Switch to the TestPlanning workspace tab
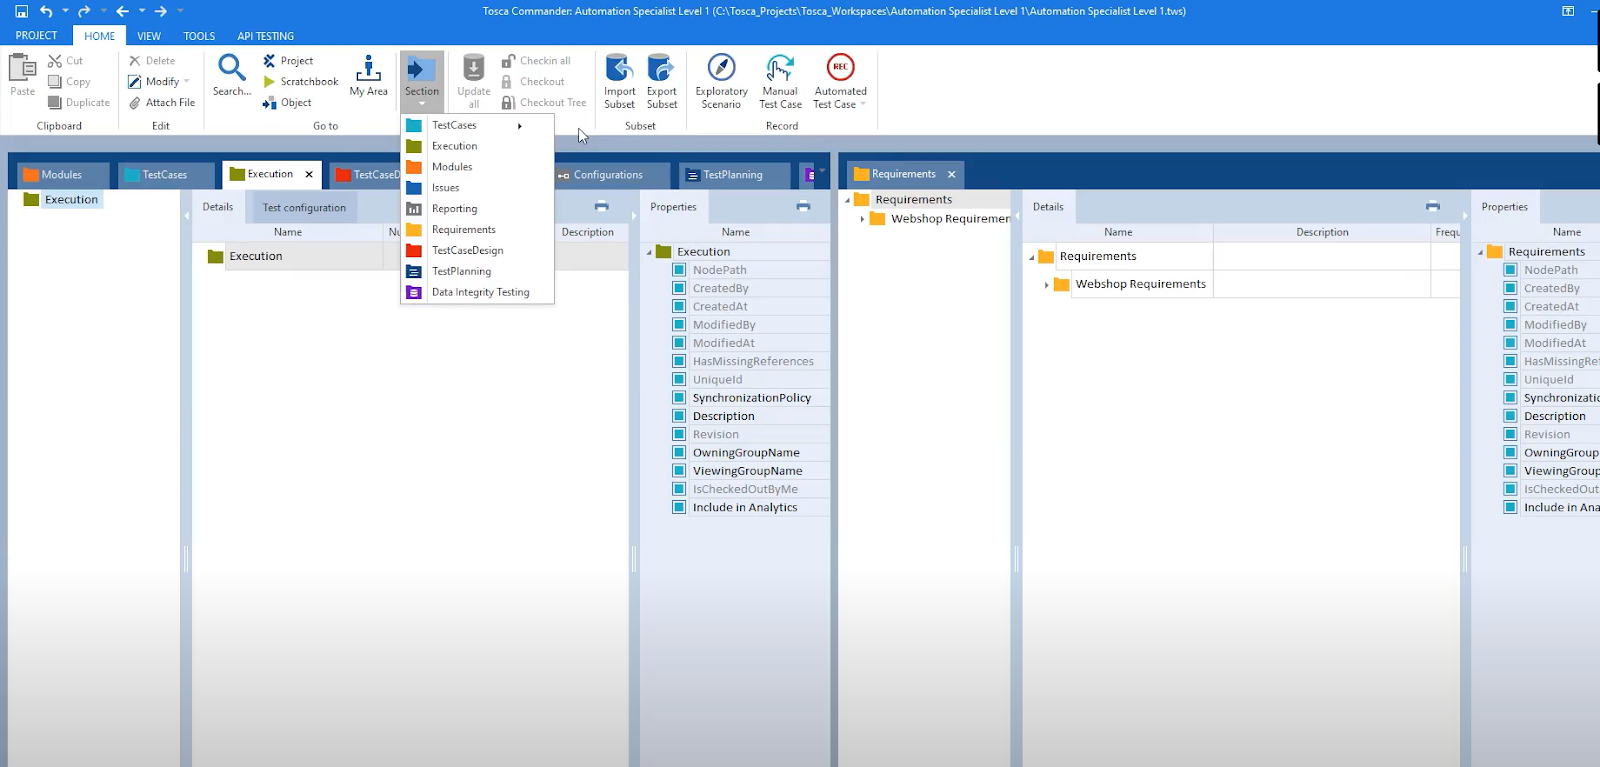The image size is (1600, 767). click(x=732, y=175)
